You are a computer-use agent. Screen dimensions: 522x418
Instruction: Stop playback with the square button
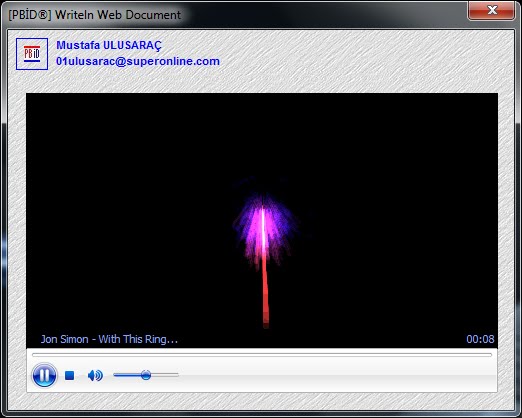pyautogui.click(x=69, y=375)
